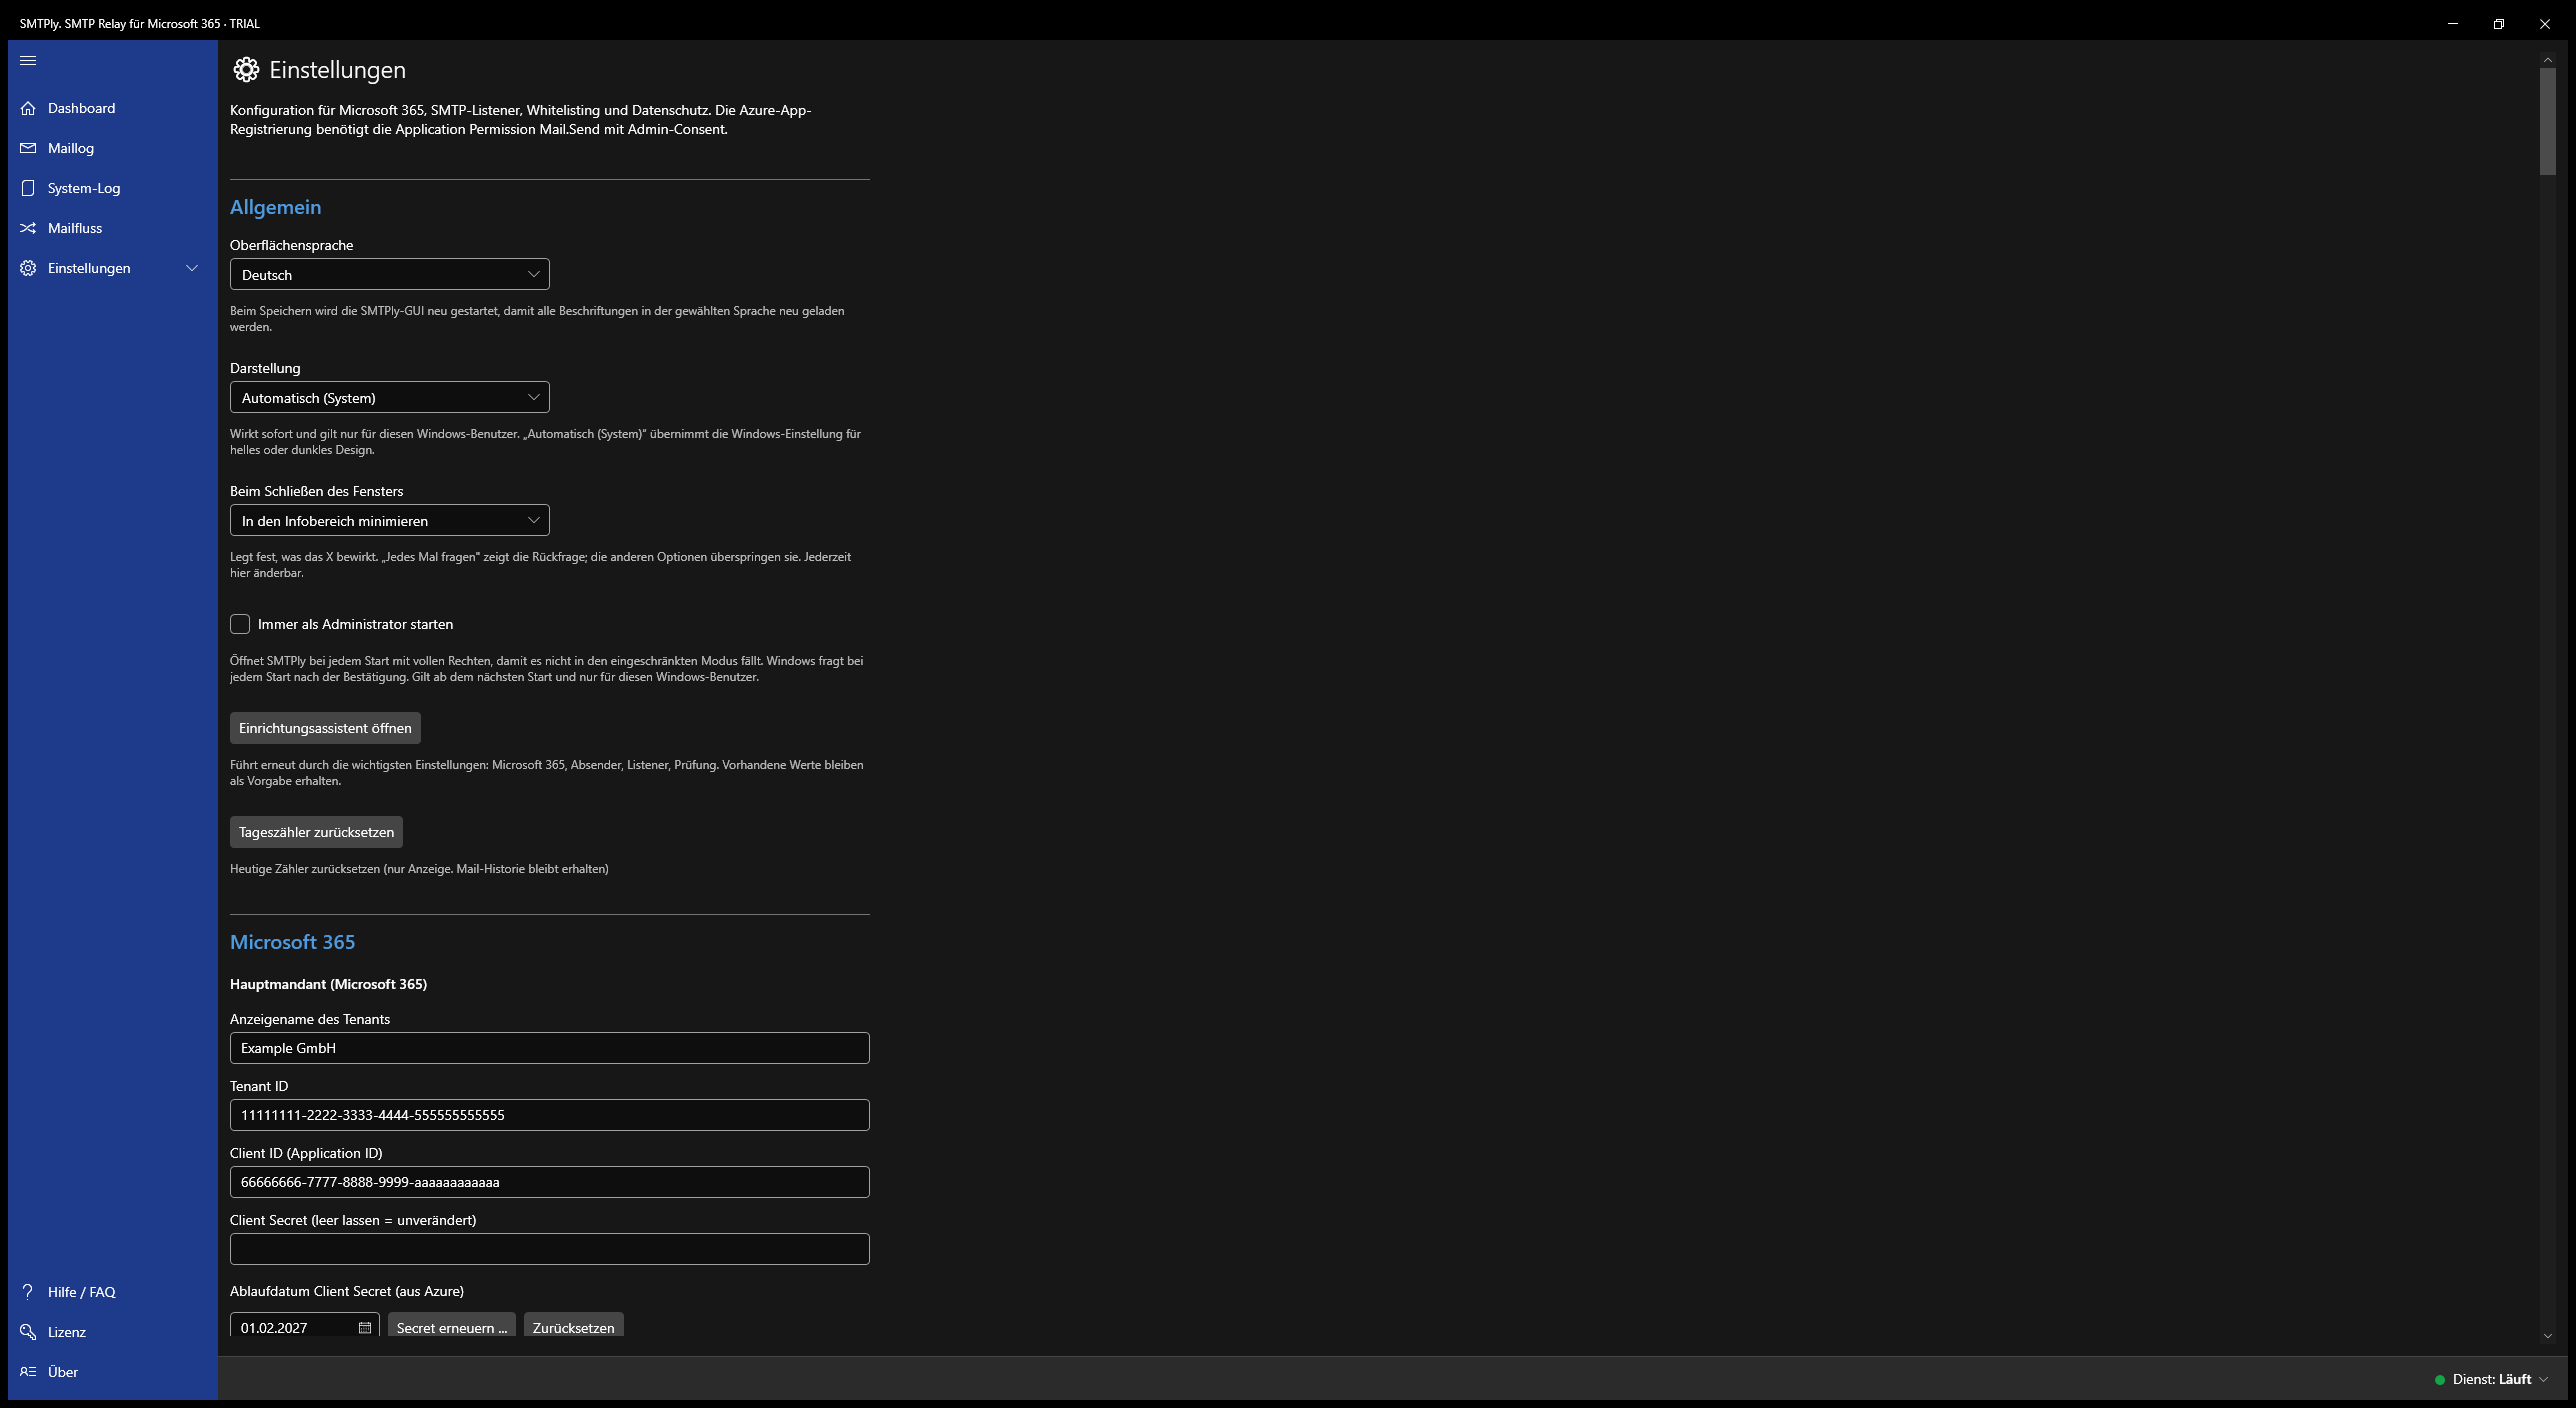The width and height of the screenshot is (2576, 1408).
Task: Click the empty Client Secret field
Action: point(550,1249)
